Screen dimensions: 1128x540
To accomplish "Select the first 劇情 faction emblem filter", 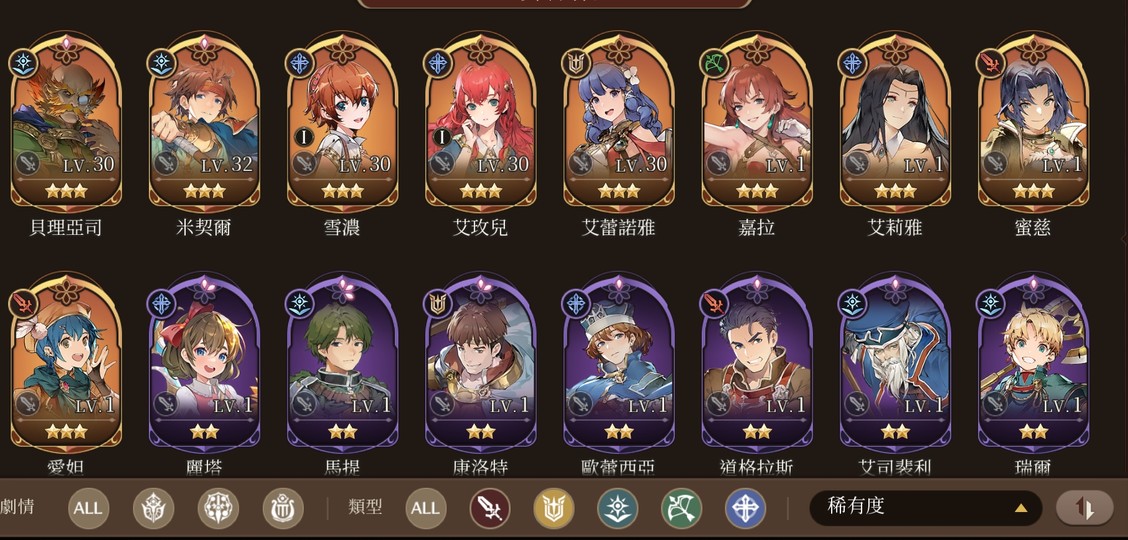I will 153,508.
